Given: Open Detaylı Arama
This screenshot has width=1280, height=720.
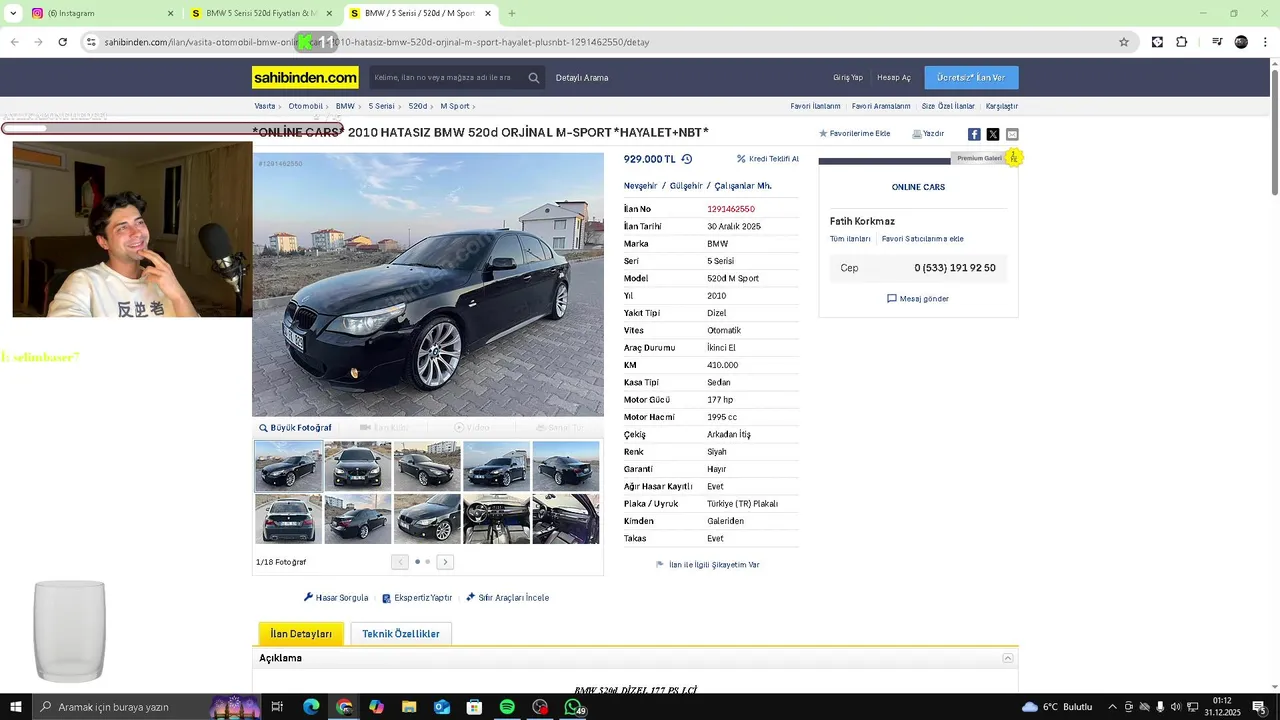Looking at the screenshot, I should pyautogui.click(x=582, y=78).
